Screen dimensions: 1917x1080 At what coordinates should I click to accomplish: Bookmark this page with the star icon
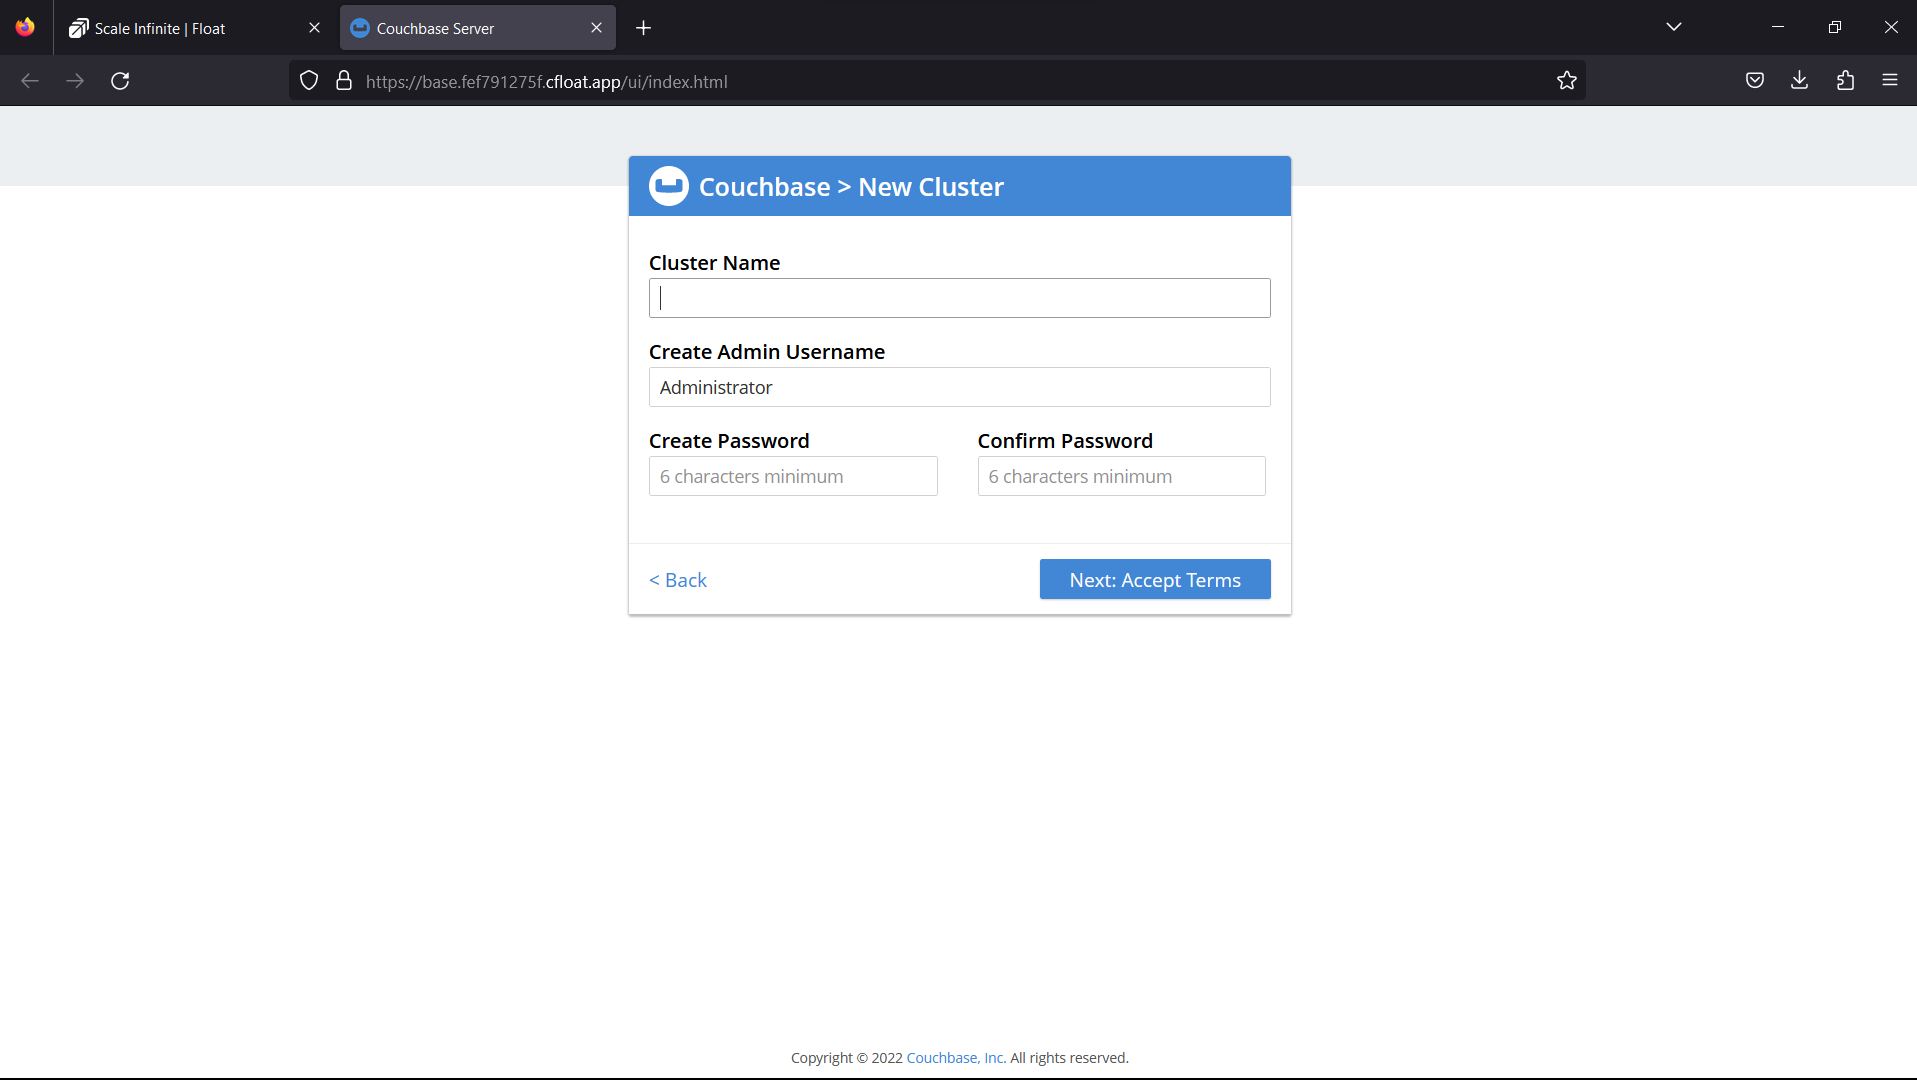click(1567, 81)
